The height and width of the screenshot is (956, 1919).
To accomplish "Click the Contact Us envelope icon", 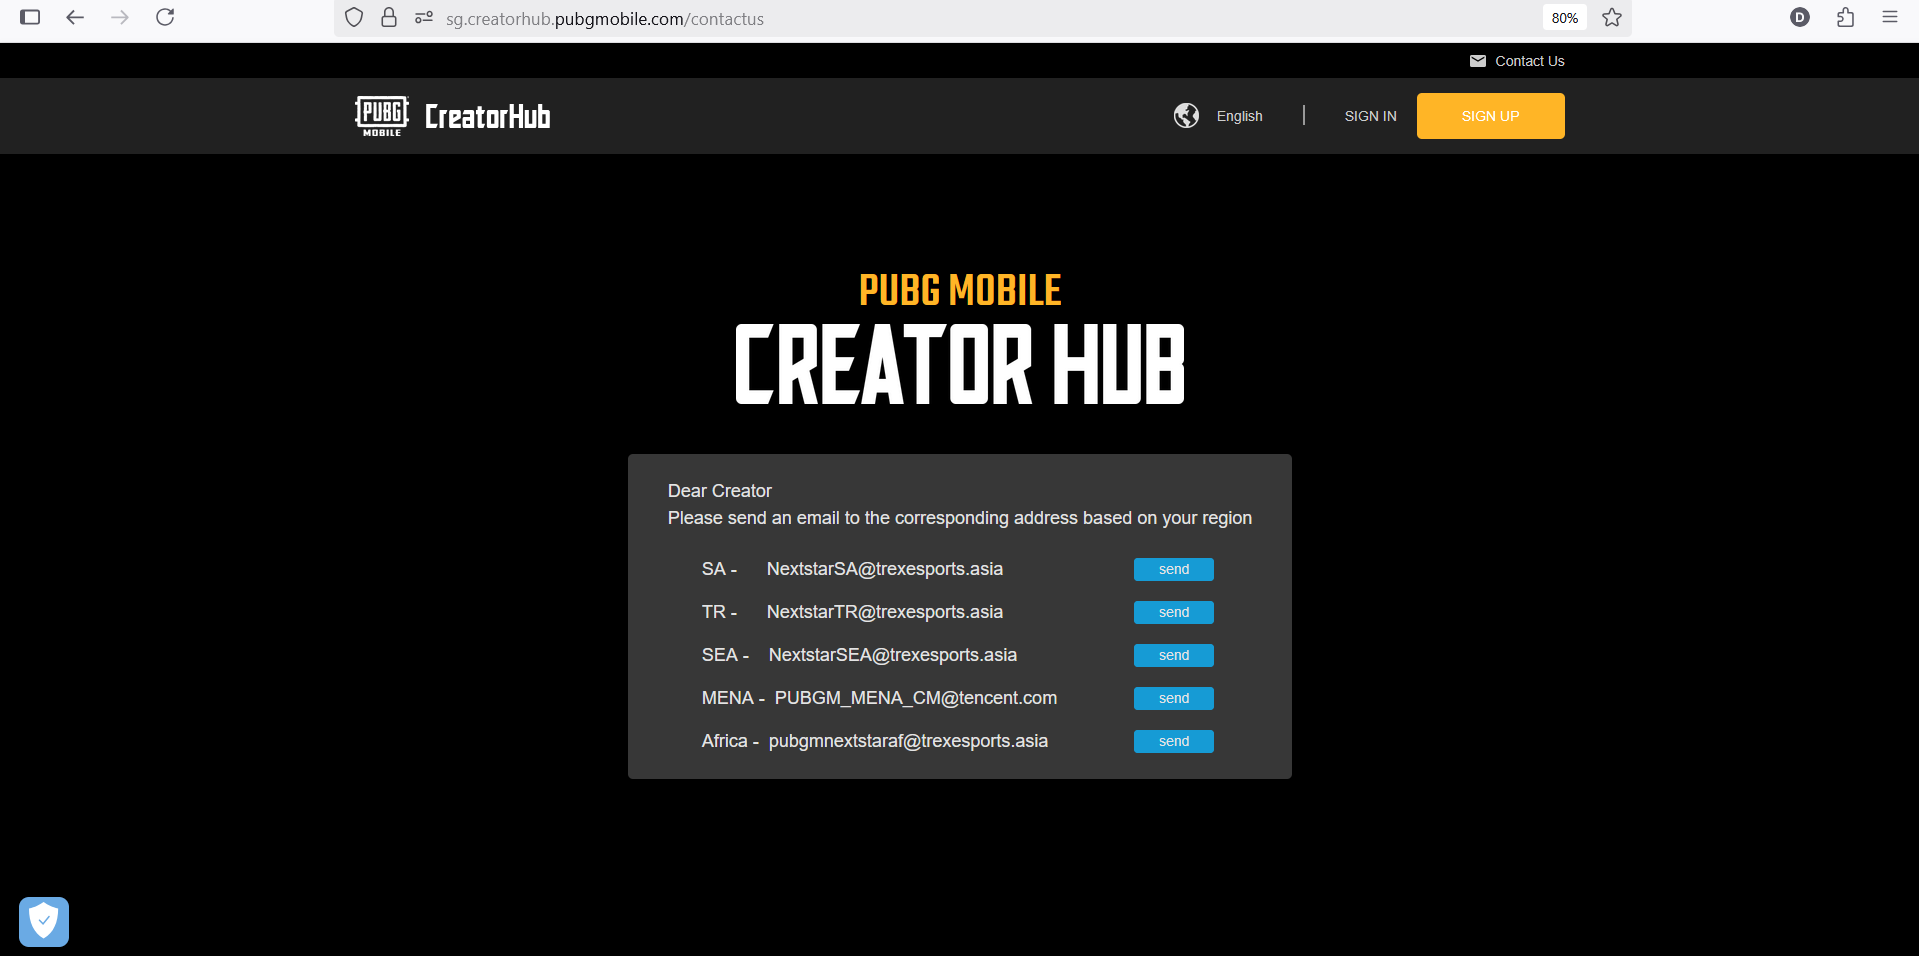I will [1478, 61].
